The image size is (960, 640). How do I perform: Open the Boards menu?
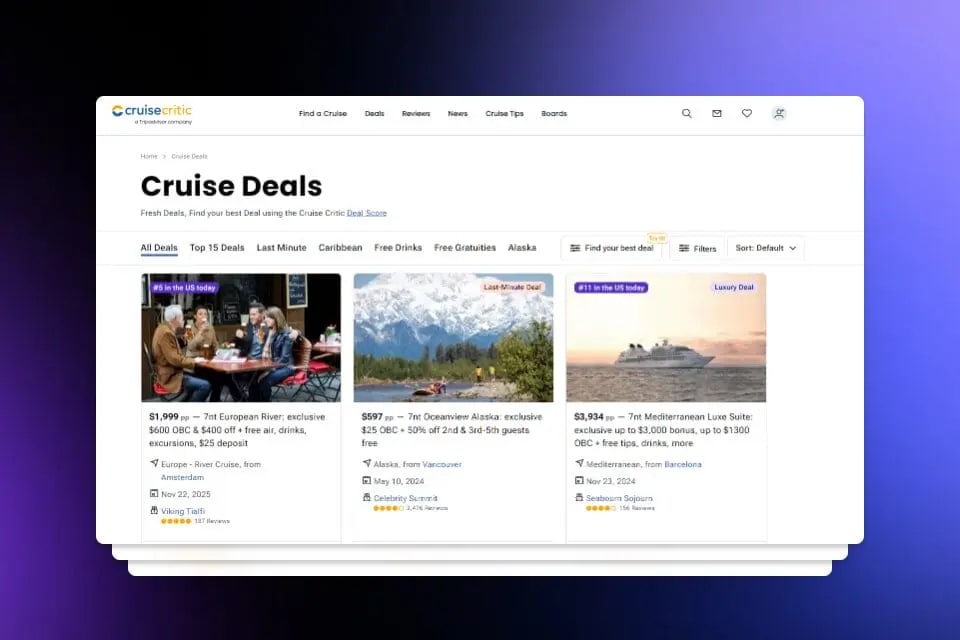coord(554,113)
